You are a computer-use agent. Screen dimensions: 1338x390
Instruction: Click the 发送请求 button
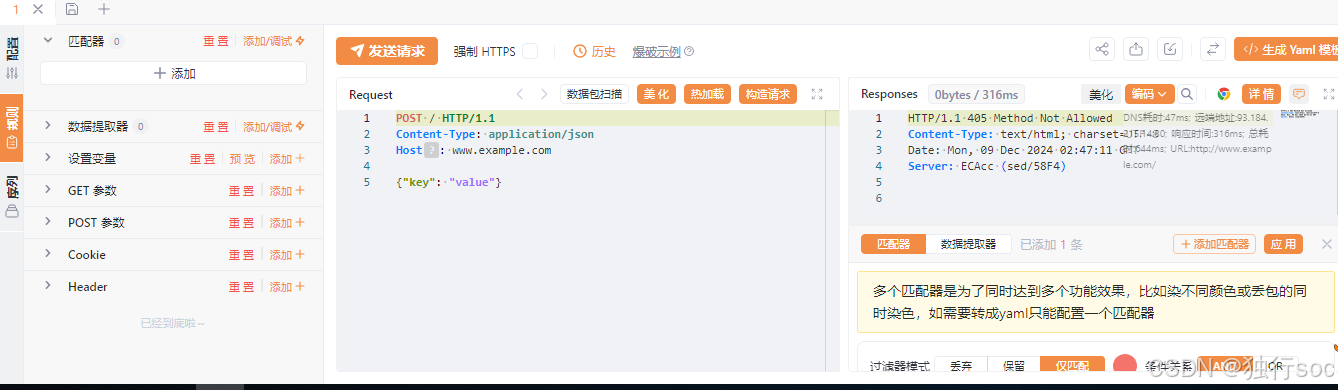tap(387, 51)
